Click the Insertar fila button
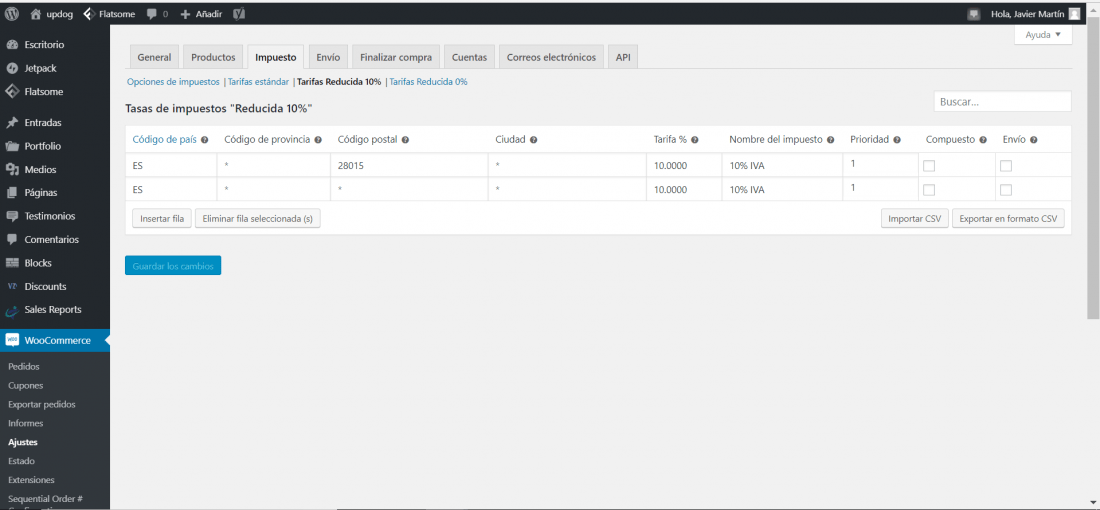The height and width of the screenshot is (510, 1100). tap(162, 219)
